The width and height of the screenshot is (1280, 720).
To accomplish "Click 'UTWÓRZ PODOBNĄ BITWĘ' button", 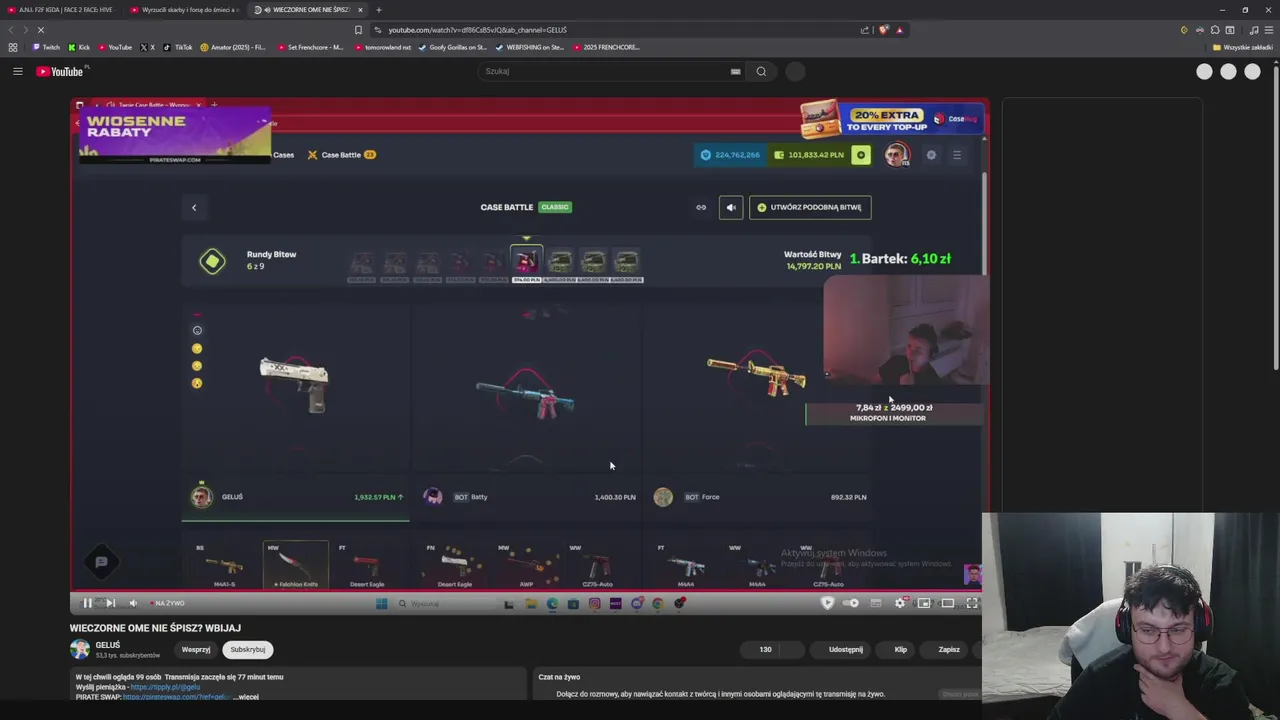I will tap(810, 207).
